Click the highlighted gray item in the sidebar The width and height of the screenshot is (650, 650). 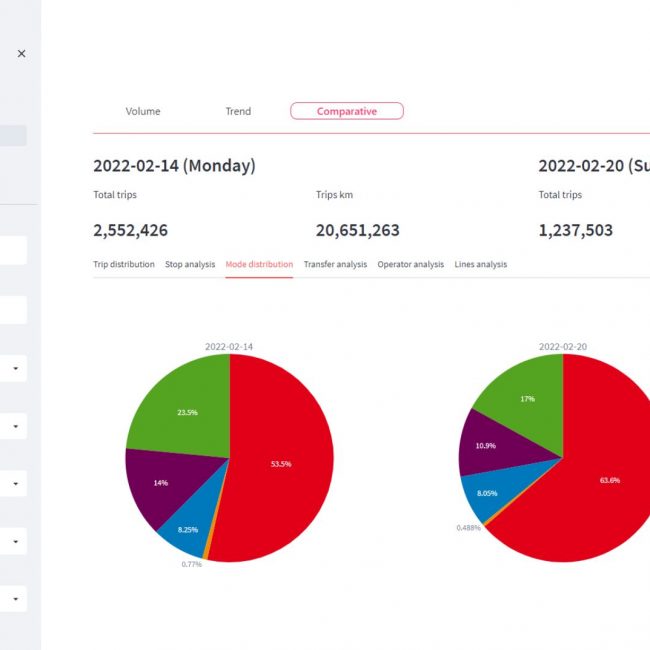(x=13, y=136)
